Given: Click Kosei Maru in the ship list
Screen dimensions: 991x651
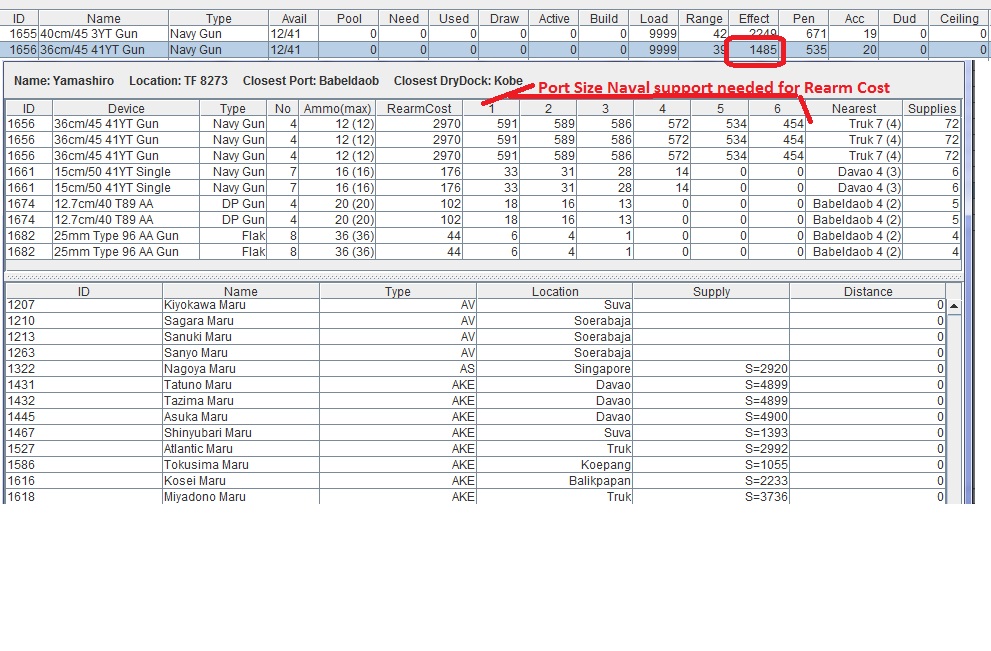Looking at the screenshot, I should coord(476,480).
